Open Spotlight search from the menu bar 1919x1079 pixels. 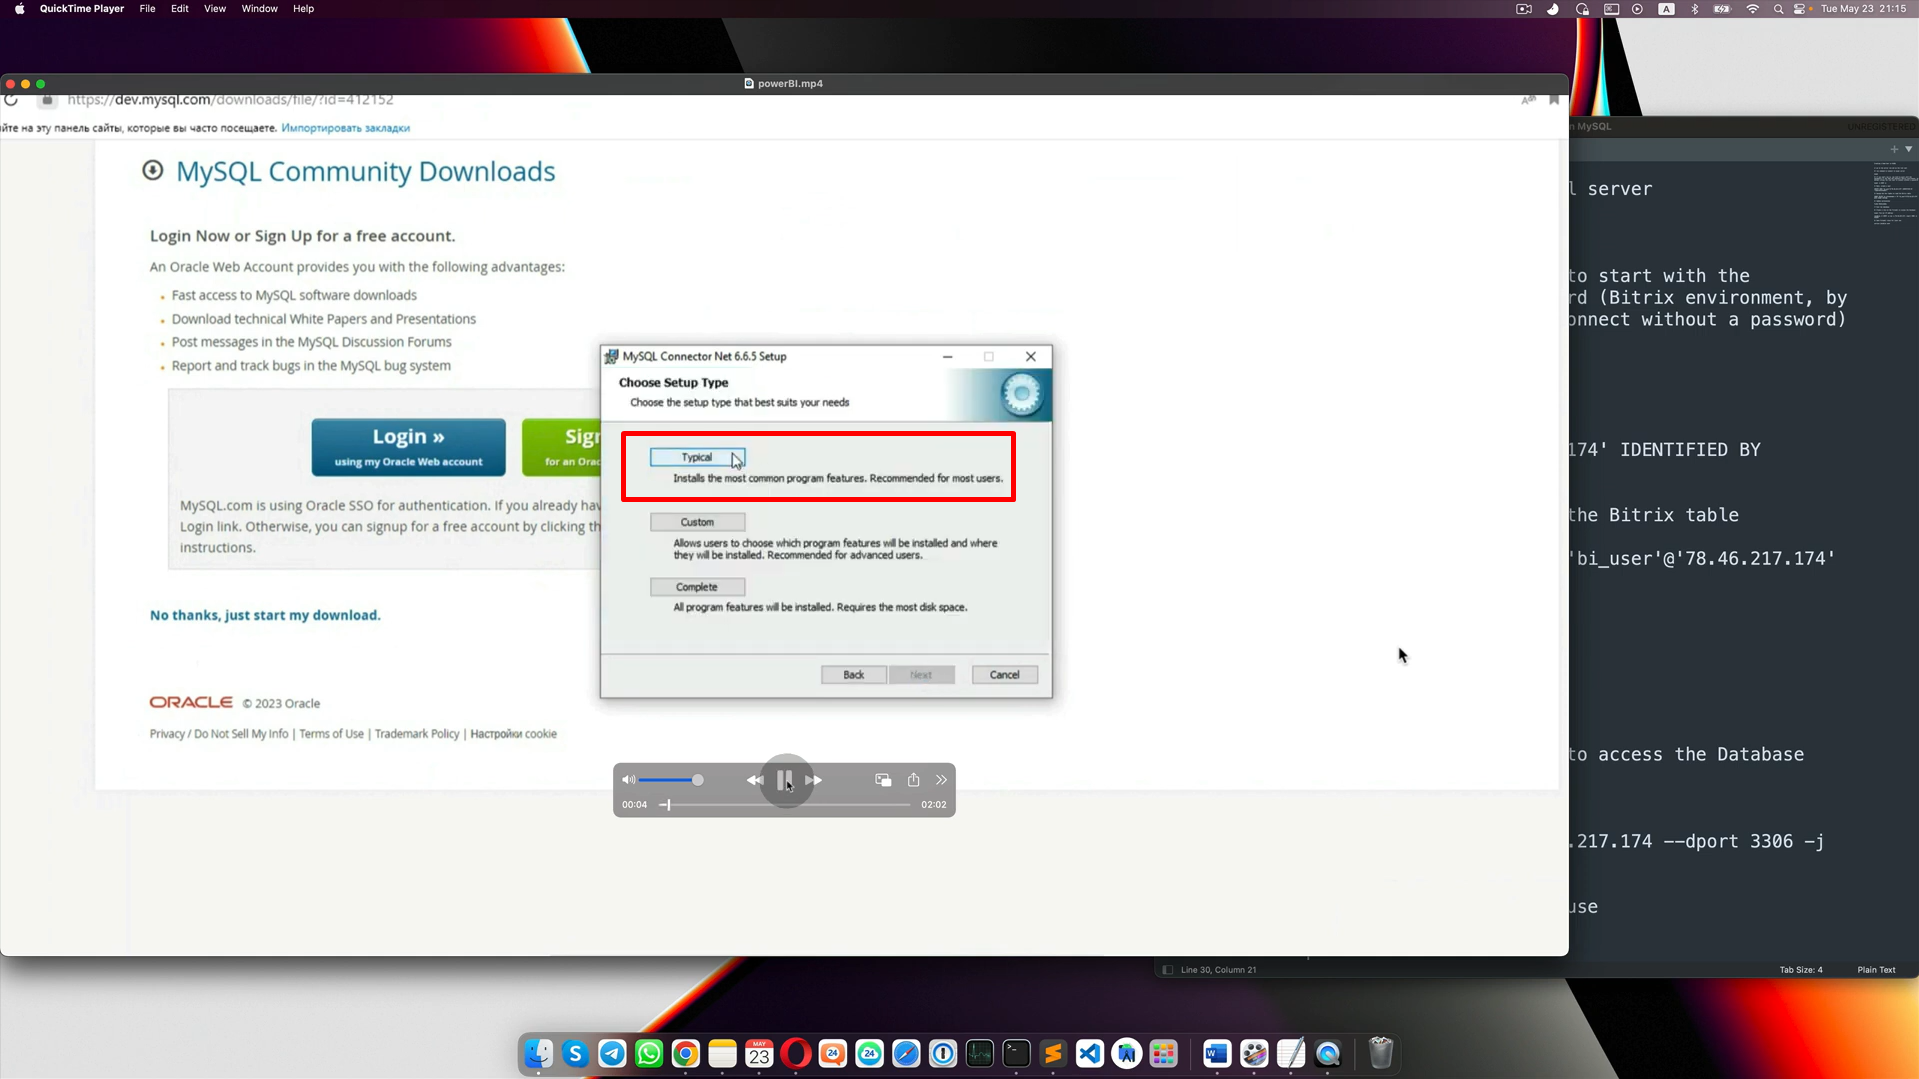pyautogui.click(x=1778, y=9)
